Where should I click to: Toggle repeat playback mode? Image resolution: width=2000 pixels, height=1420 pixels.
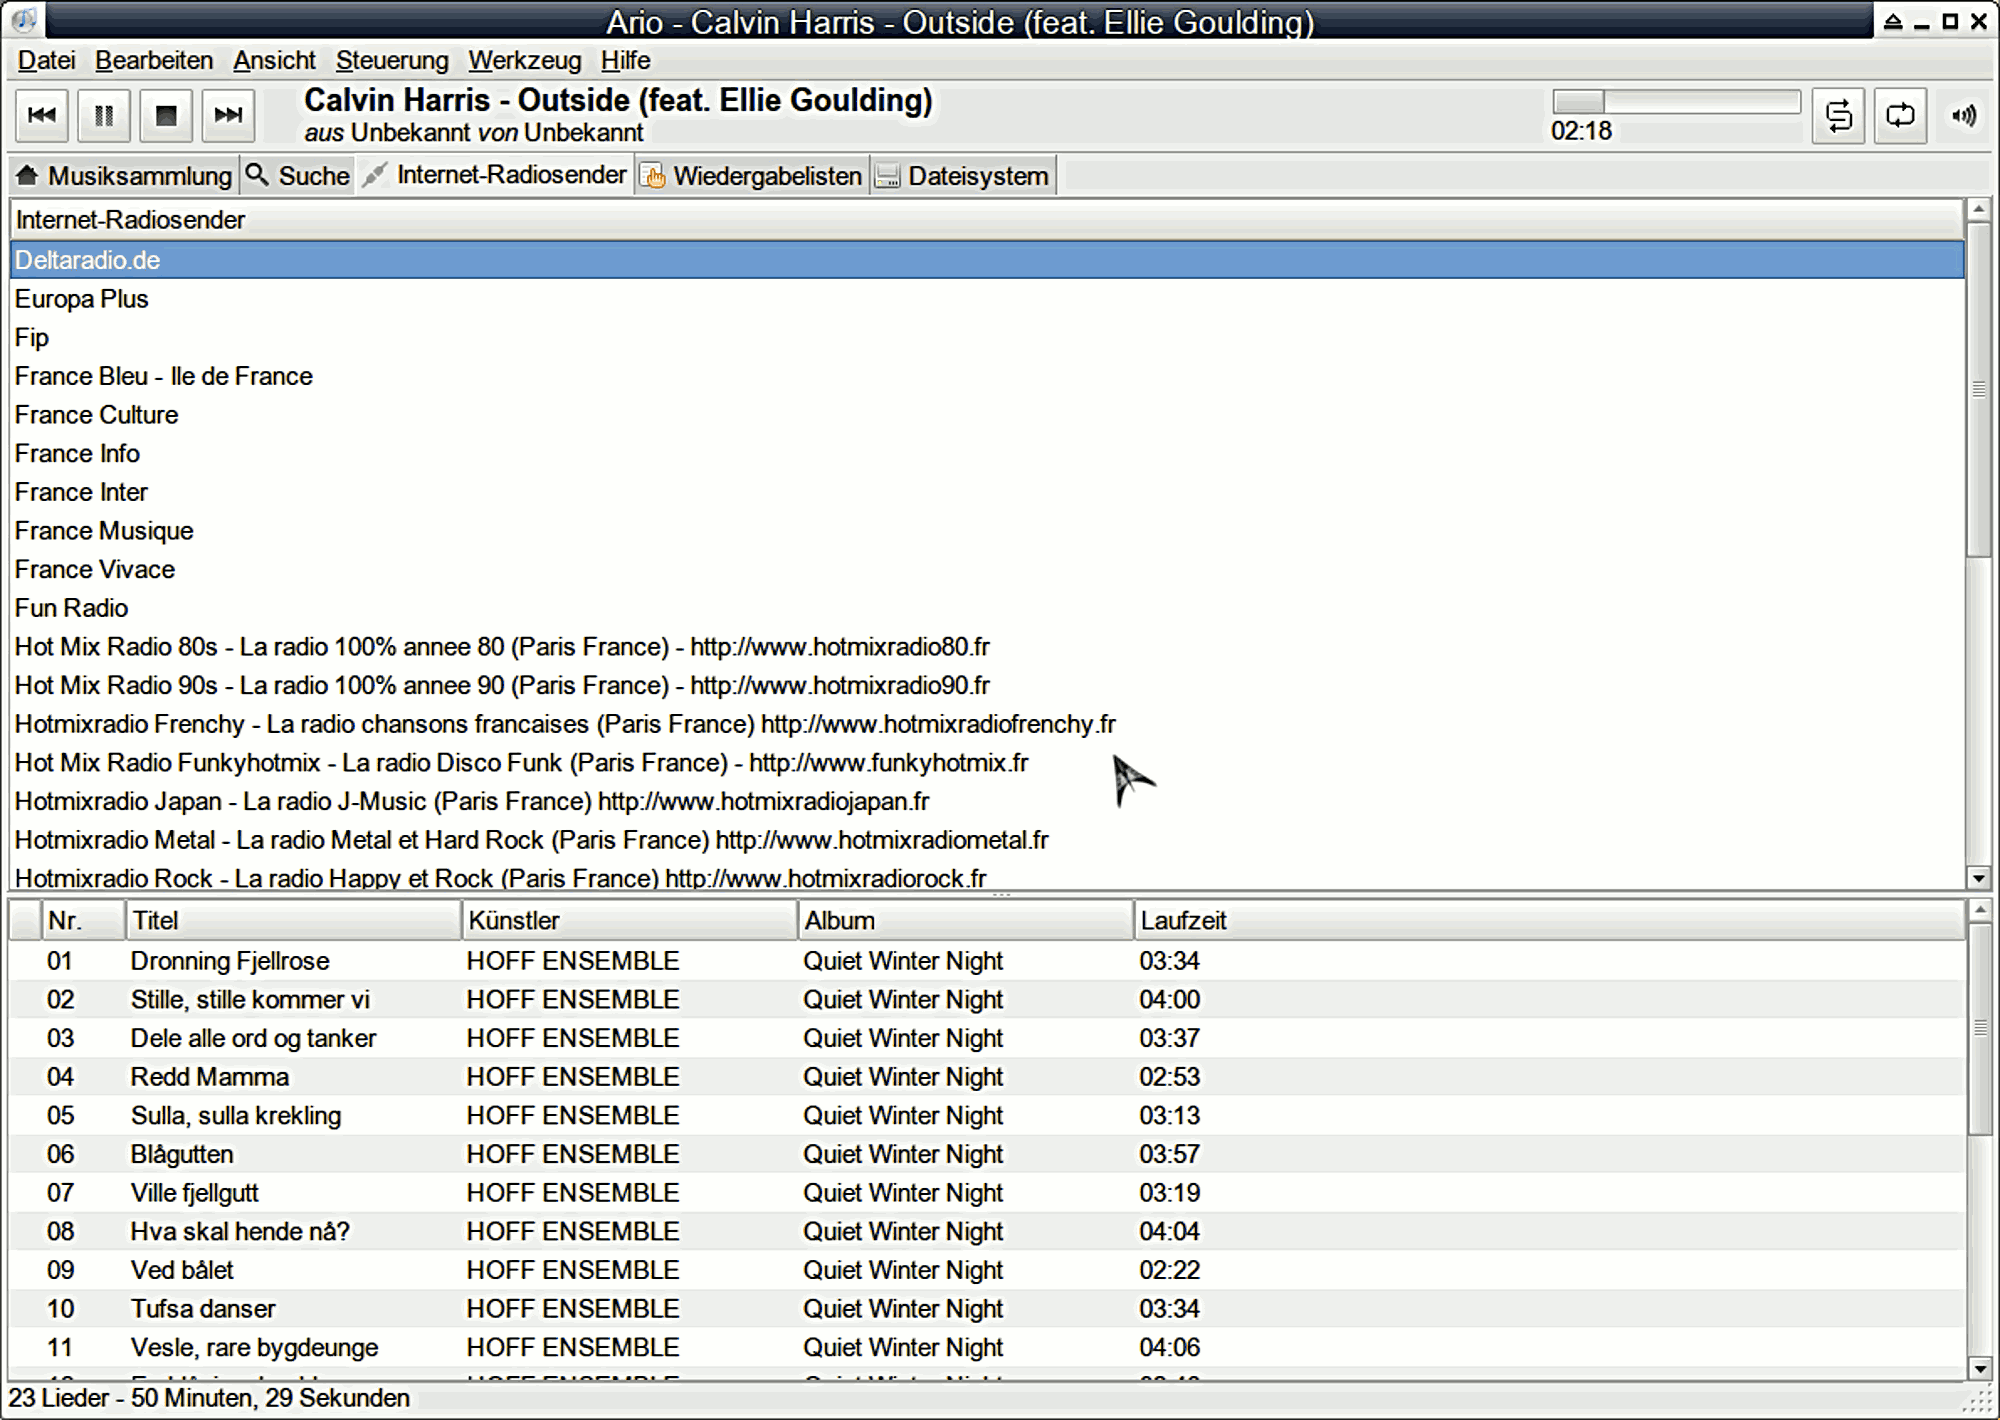(x=1900, y=116)
